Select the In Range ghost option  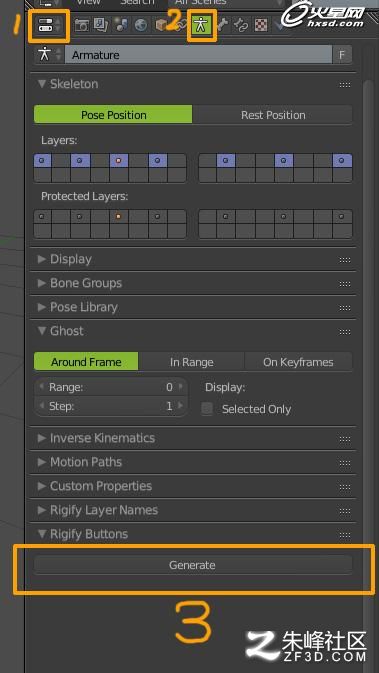tap(191, 362)
